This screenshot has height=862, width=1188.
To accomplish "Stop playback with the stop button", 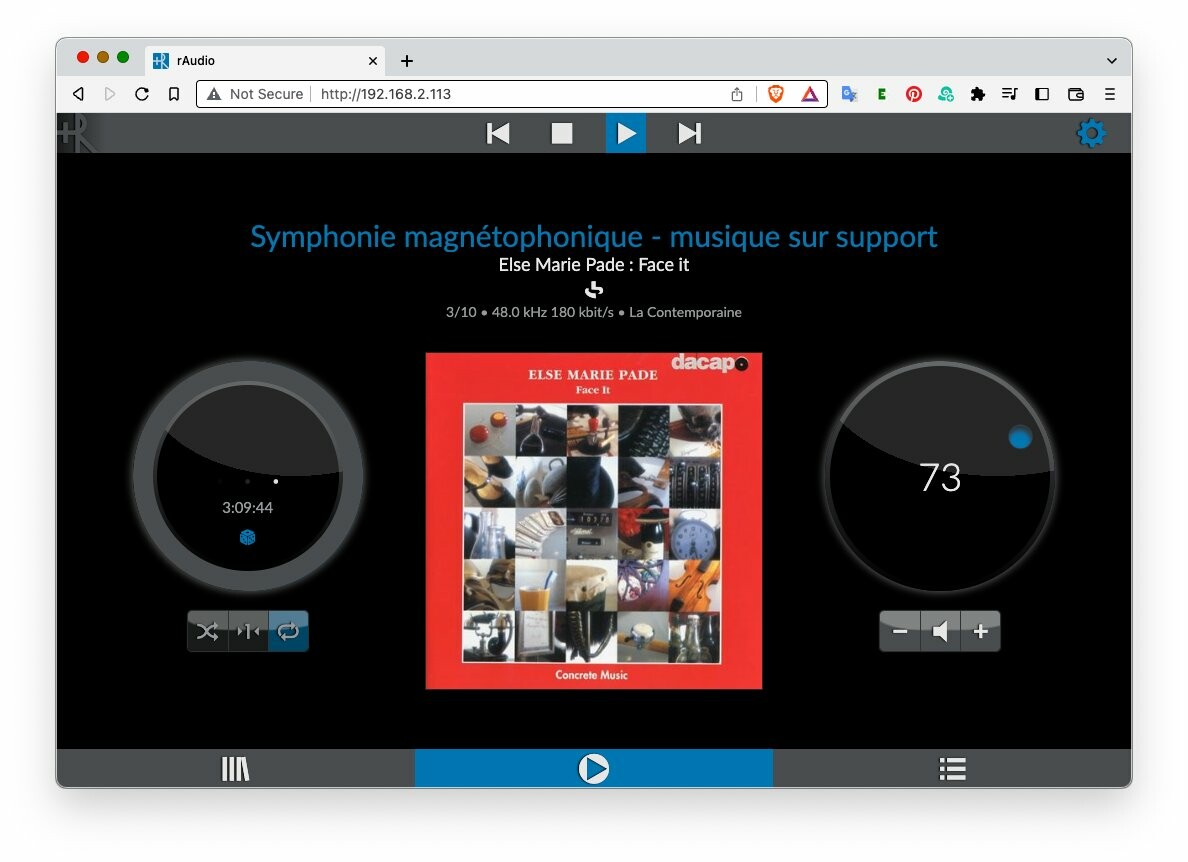I will coord(562,133).
